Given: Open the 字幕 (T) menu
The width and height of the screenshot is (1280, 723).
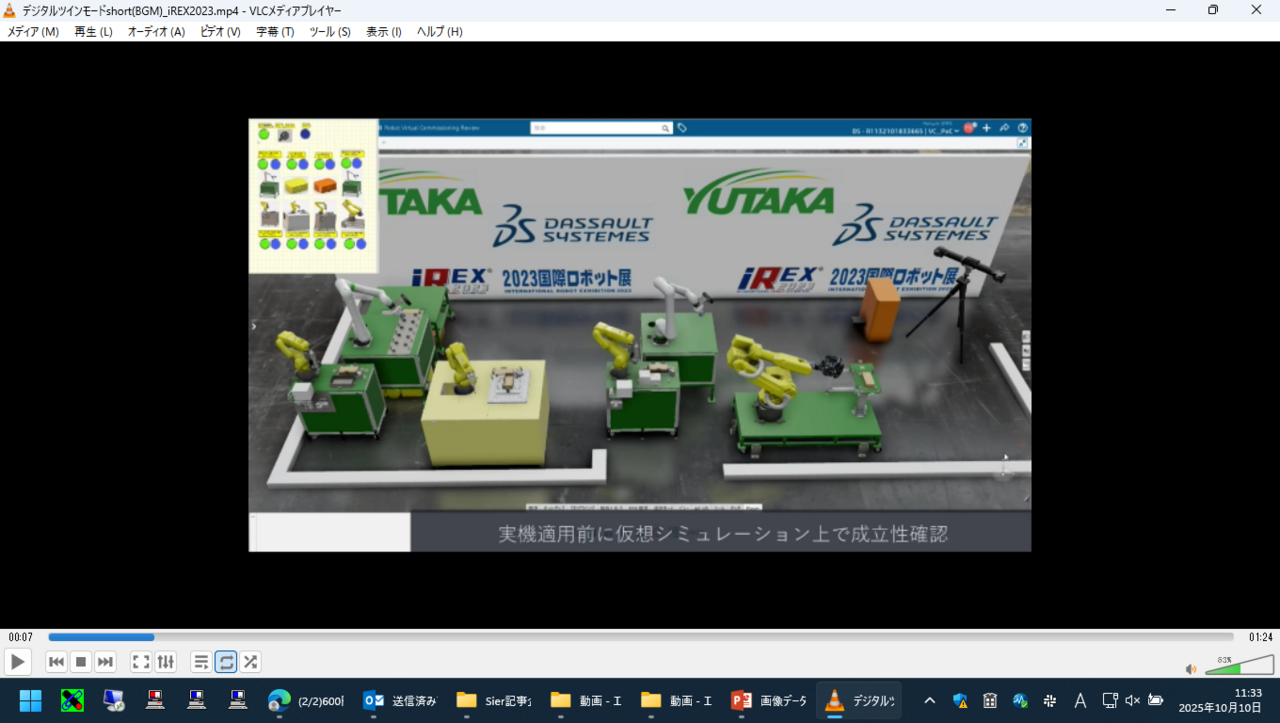Looking at the screenshot, I should (x=275, y=32).
